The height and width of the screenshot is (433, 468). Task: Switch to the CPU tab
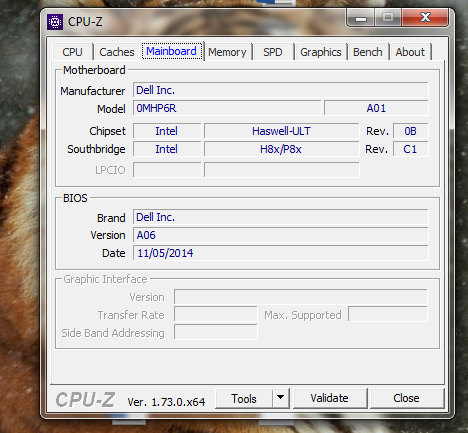(x=72, y=52)
